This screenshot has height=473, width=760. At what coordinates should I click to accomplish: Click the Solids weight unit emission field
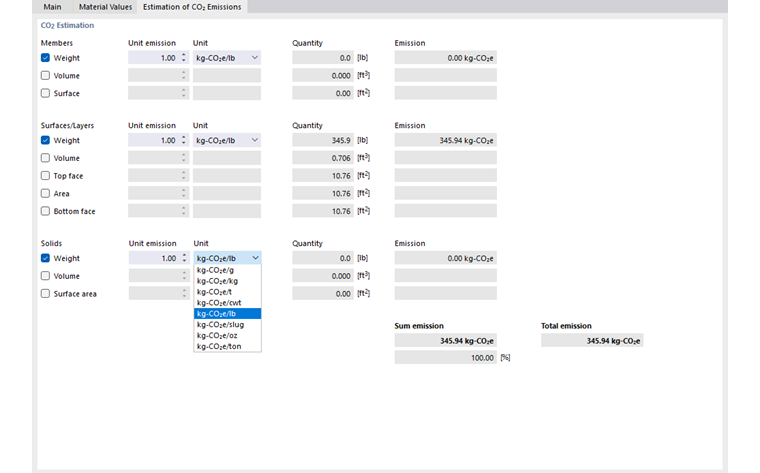click(x=152, y=258)
